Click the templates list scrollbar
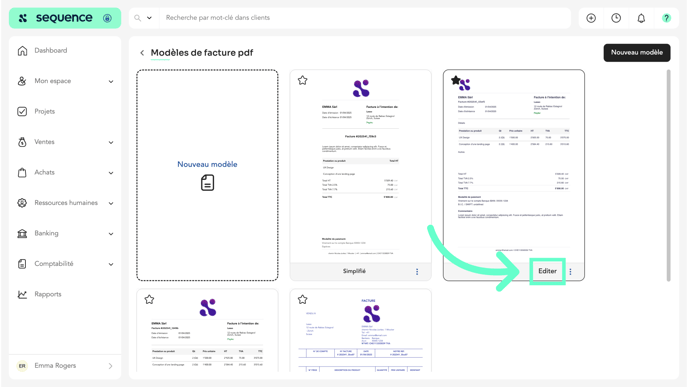The width and height of the screenshot is (688, 387). point(668,176)
